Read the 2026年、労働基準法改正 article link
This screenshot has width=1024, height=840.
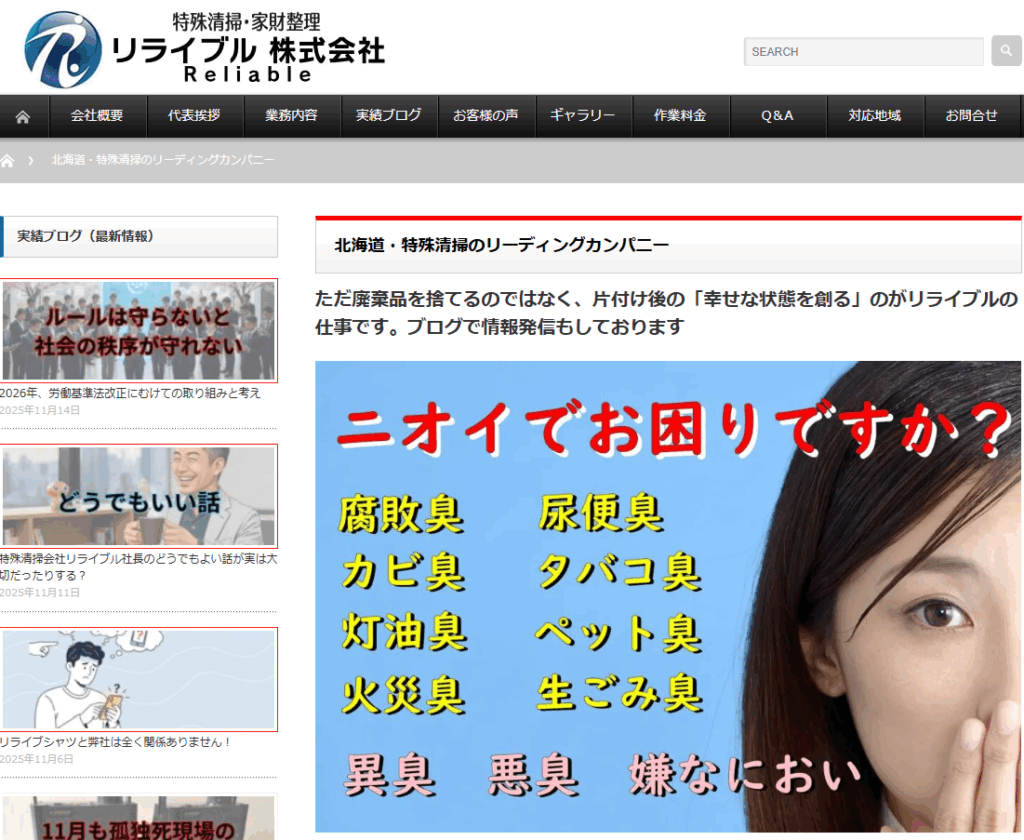point(130,393)
